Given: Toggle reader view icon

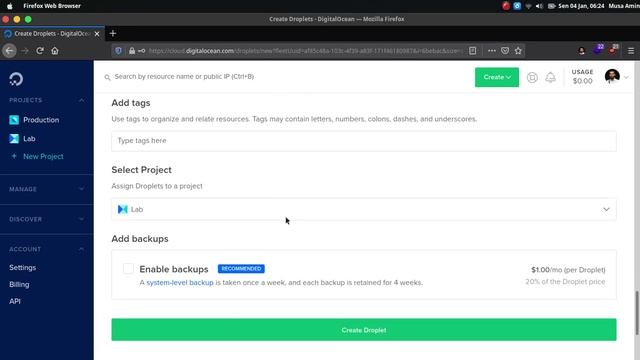Looking at the screenshot, I should 473,51.
